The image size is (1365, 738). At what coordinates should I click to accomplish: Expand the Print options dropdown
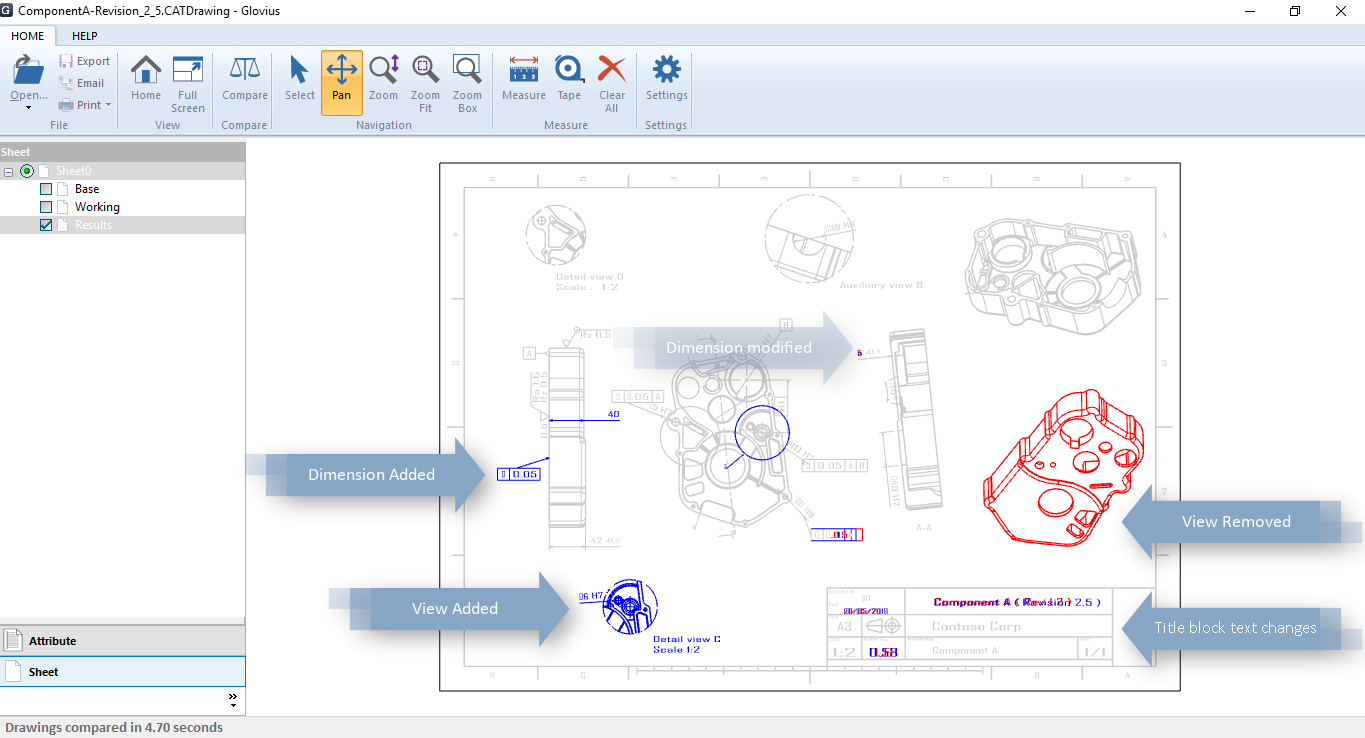(107, 104)
